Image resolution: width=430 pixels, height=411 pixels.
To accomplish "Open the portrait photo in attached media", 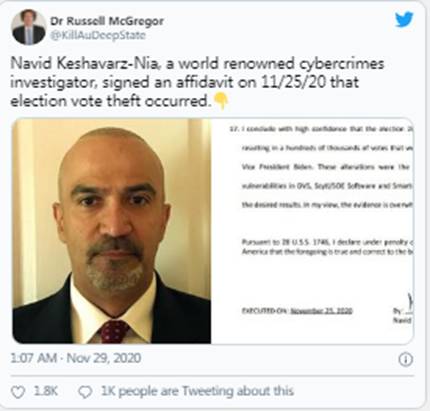I will 111,231.
